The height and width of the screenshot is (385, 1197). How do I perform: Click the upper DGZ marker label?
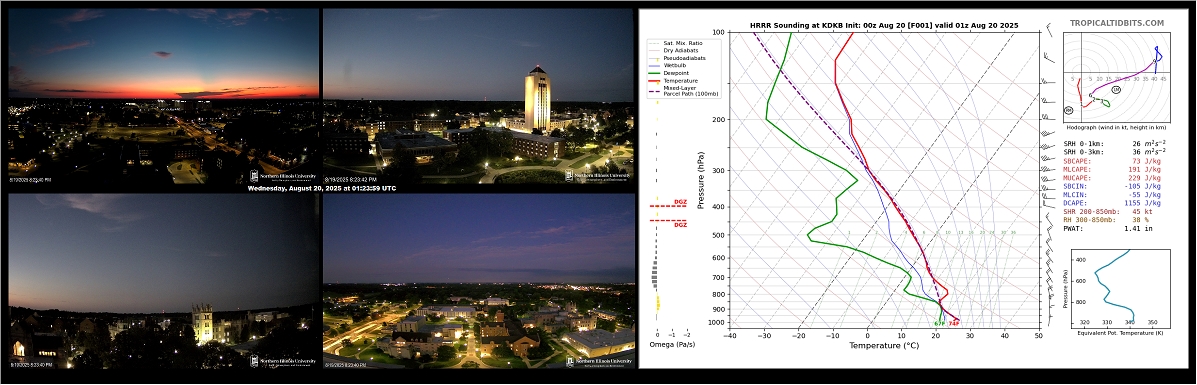[x=680, y=202]
